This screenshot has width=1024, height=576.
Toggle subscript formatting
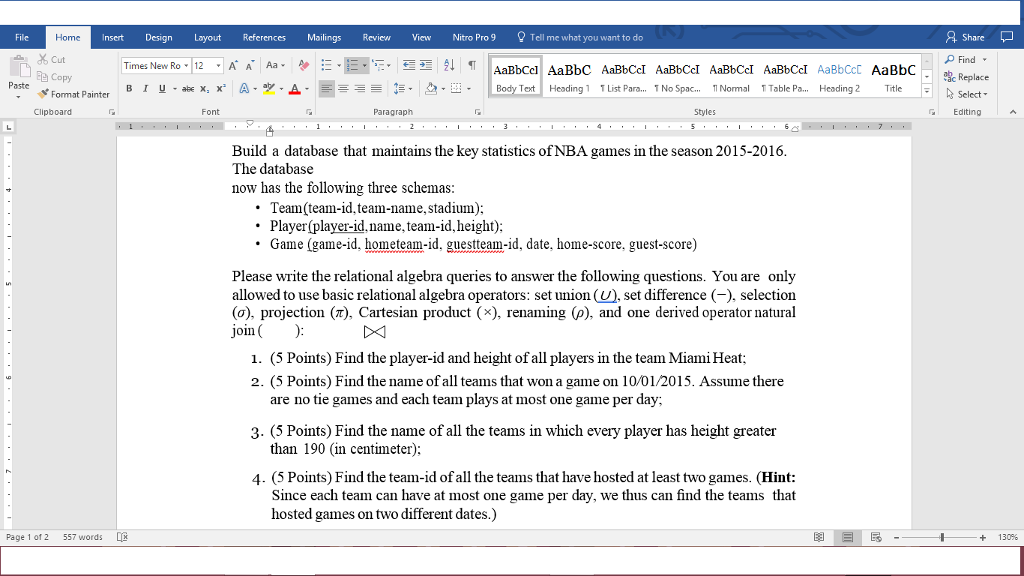coord(202,88)
